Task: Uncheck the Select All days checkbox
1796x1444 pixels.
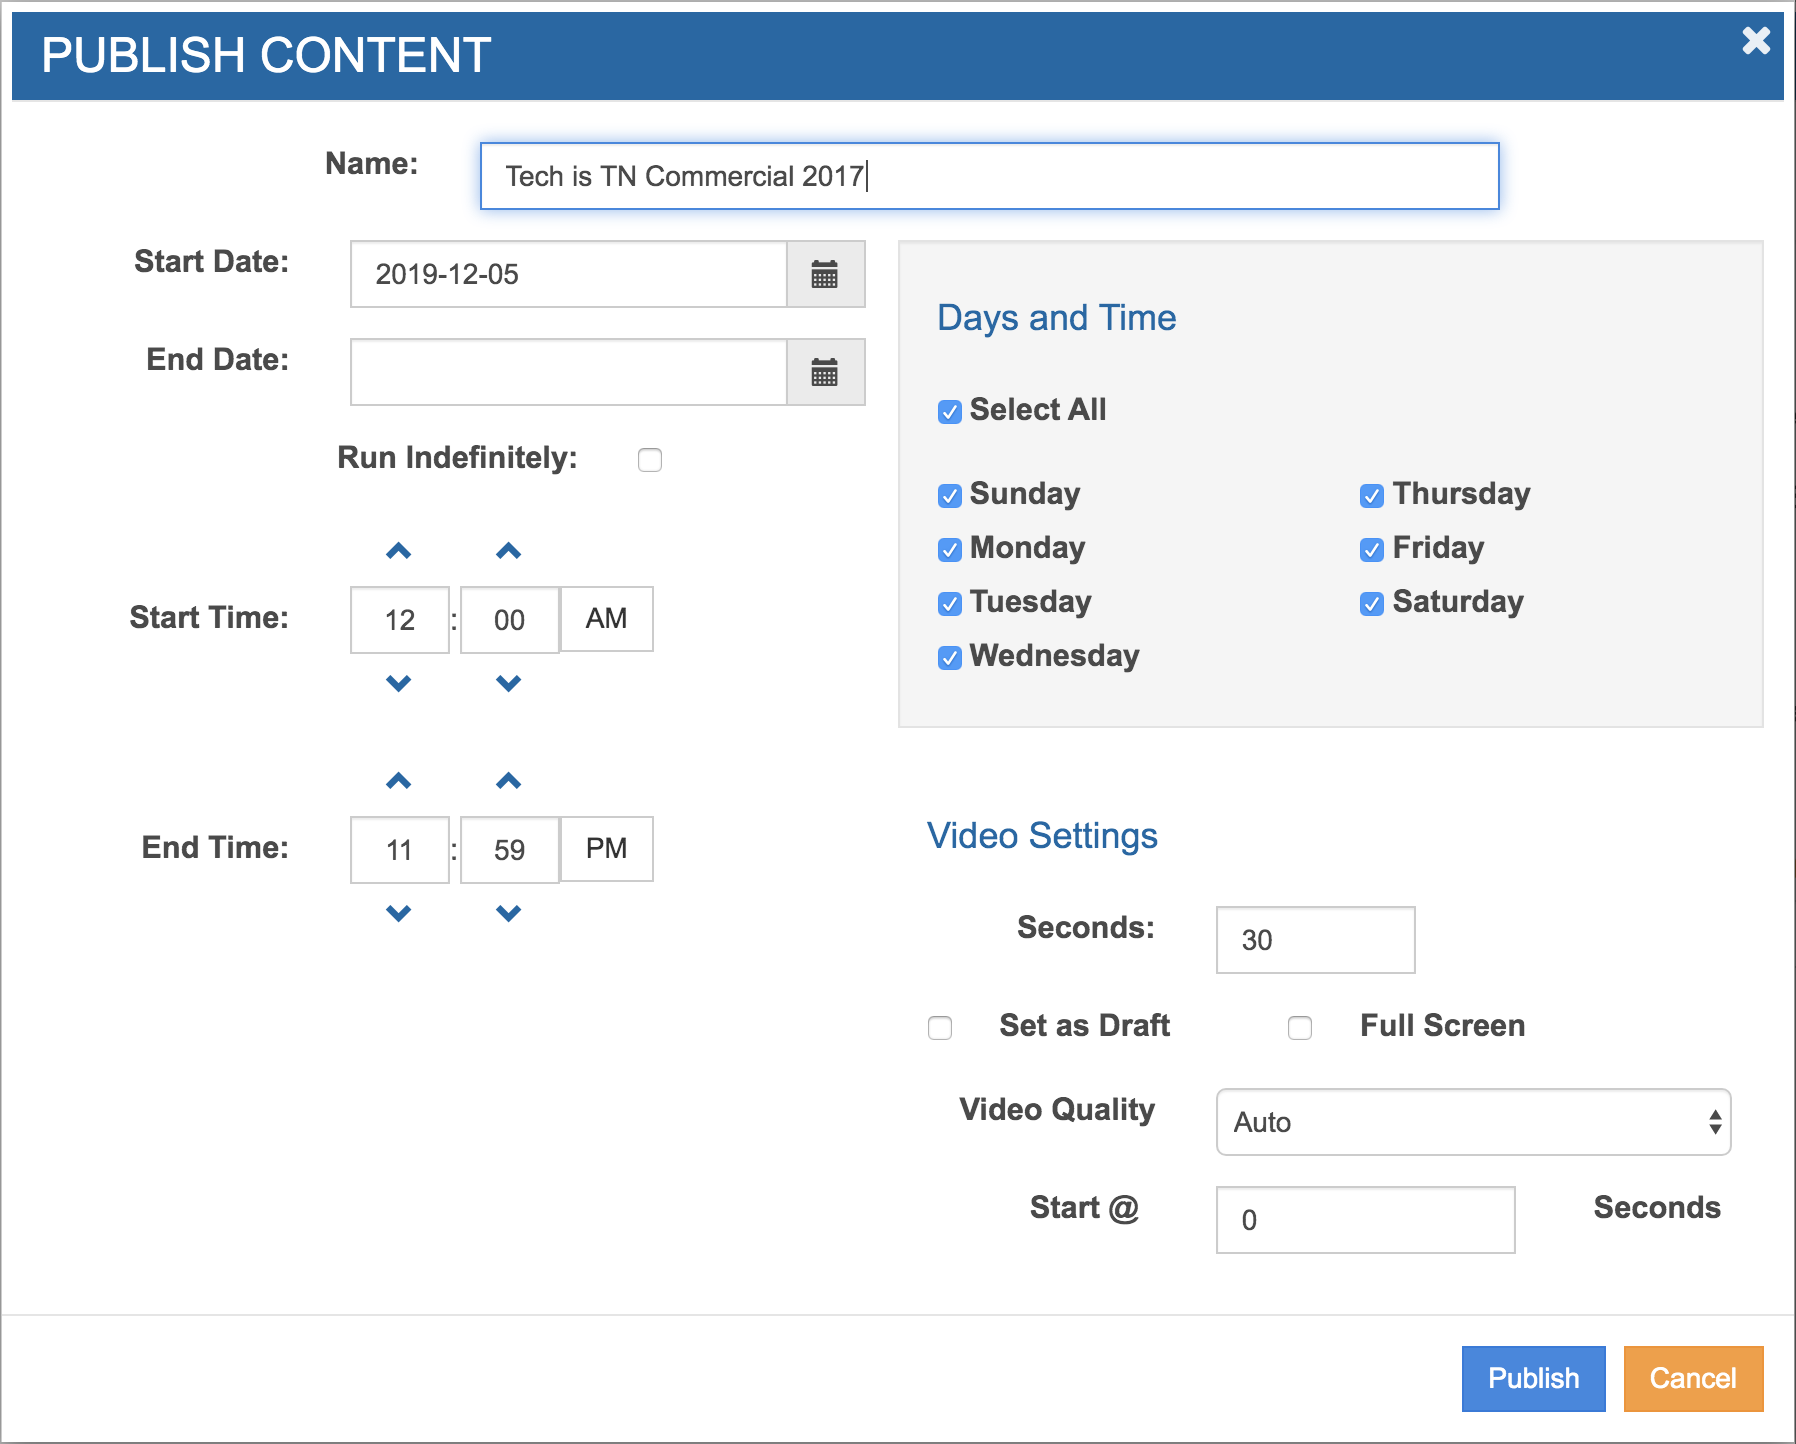Action: pos(950,411)
